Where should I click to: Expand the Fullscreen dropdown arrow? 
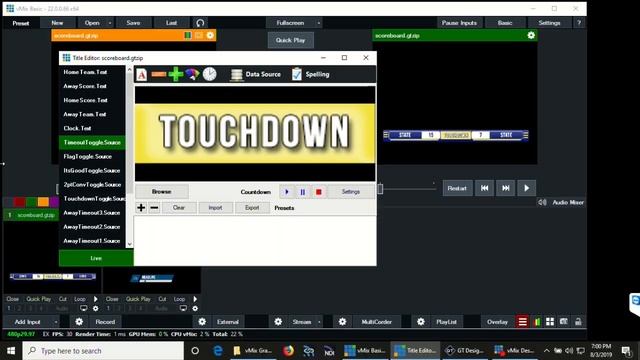319,23
